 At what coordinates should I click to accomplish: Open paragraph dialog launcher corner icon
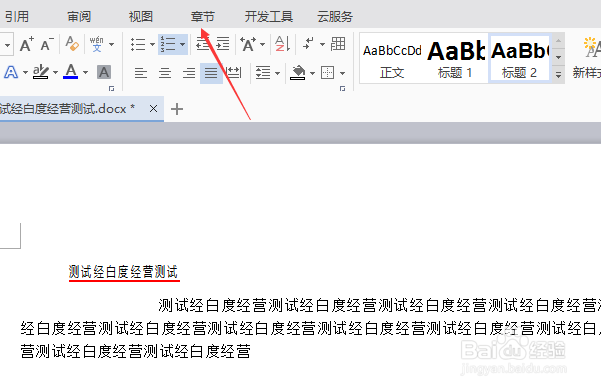point(342,88)
